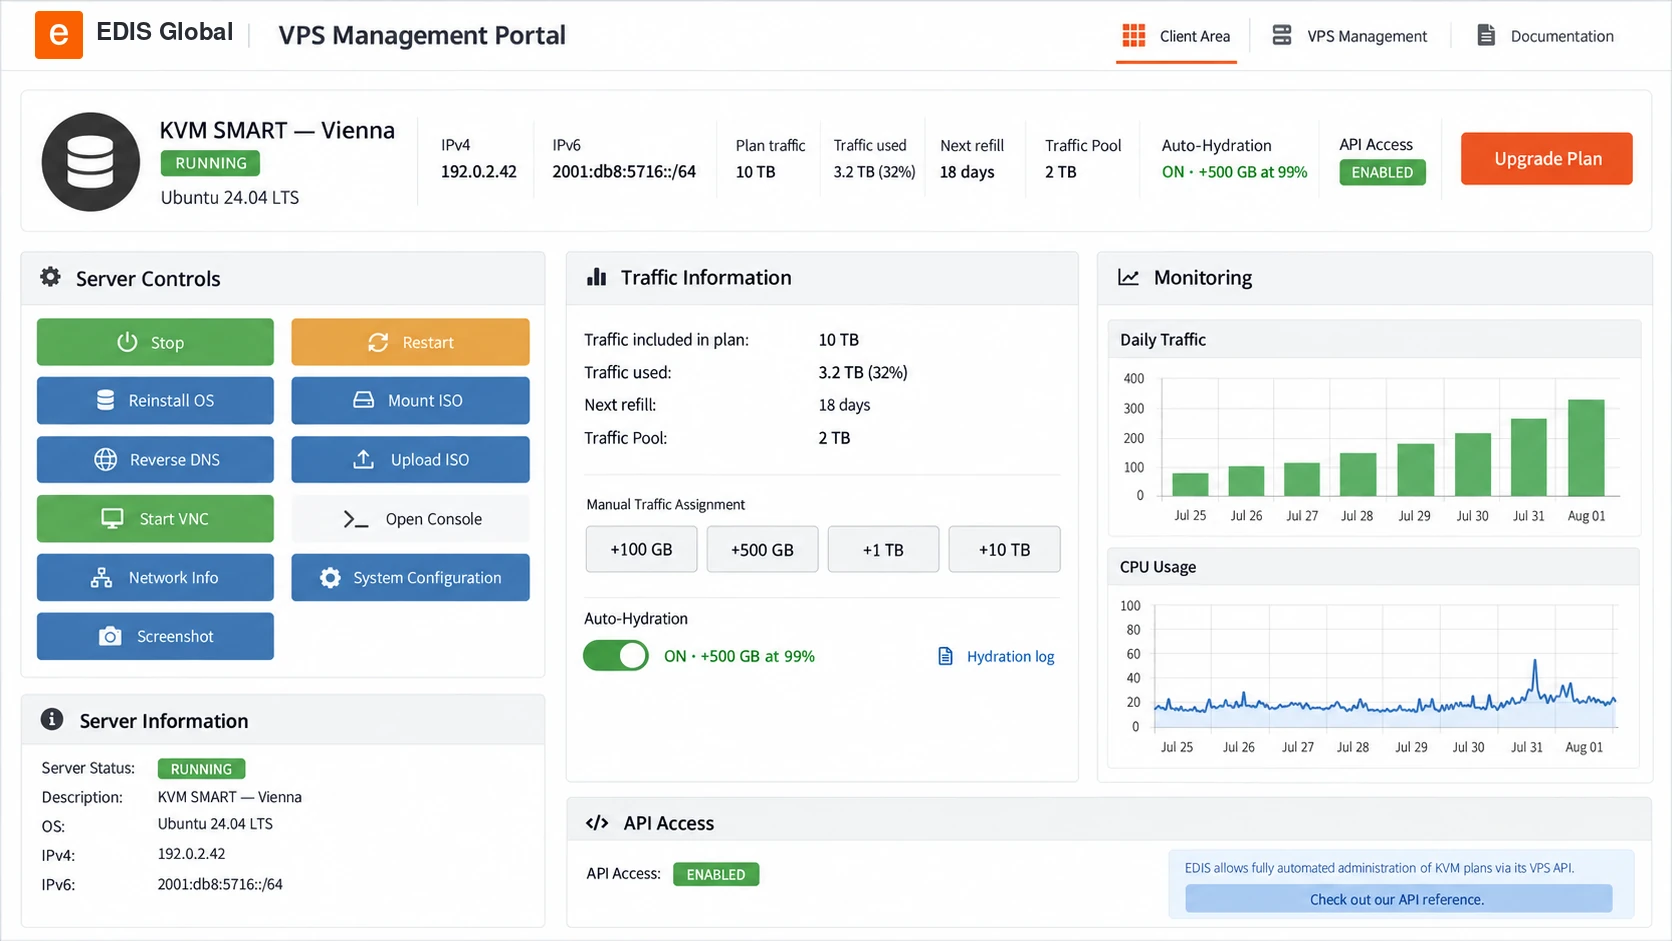Click the globe icon on Reverse DNS
The image size is (1672, 941).
click(x=105, y=459)
